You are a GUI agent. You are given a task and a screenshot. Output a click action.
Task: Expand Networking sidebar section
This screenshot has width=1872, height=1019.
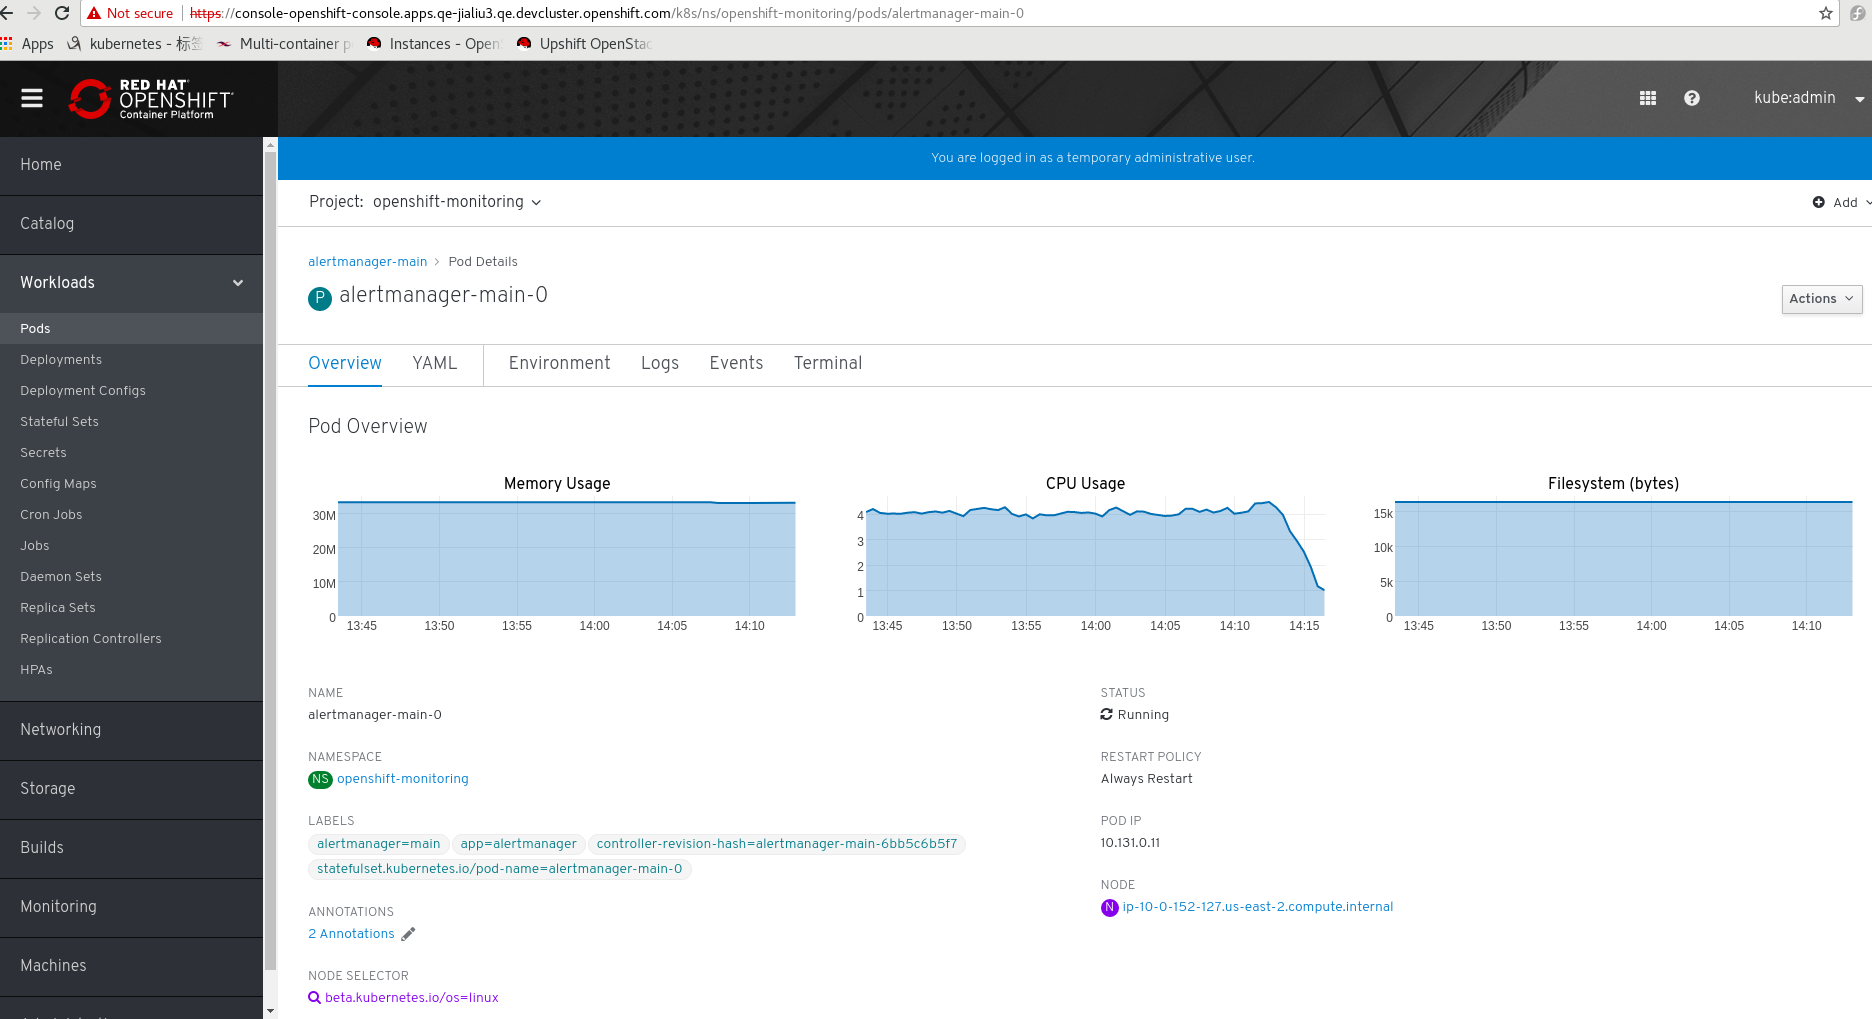tap(131, 730)
